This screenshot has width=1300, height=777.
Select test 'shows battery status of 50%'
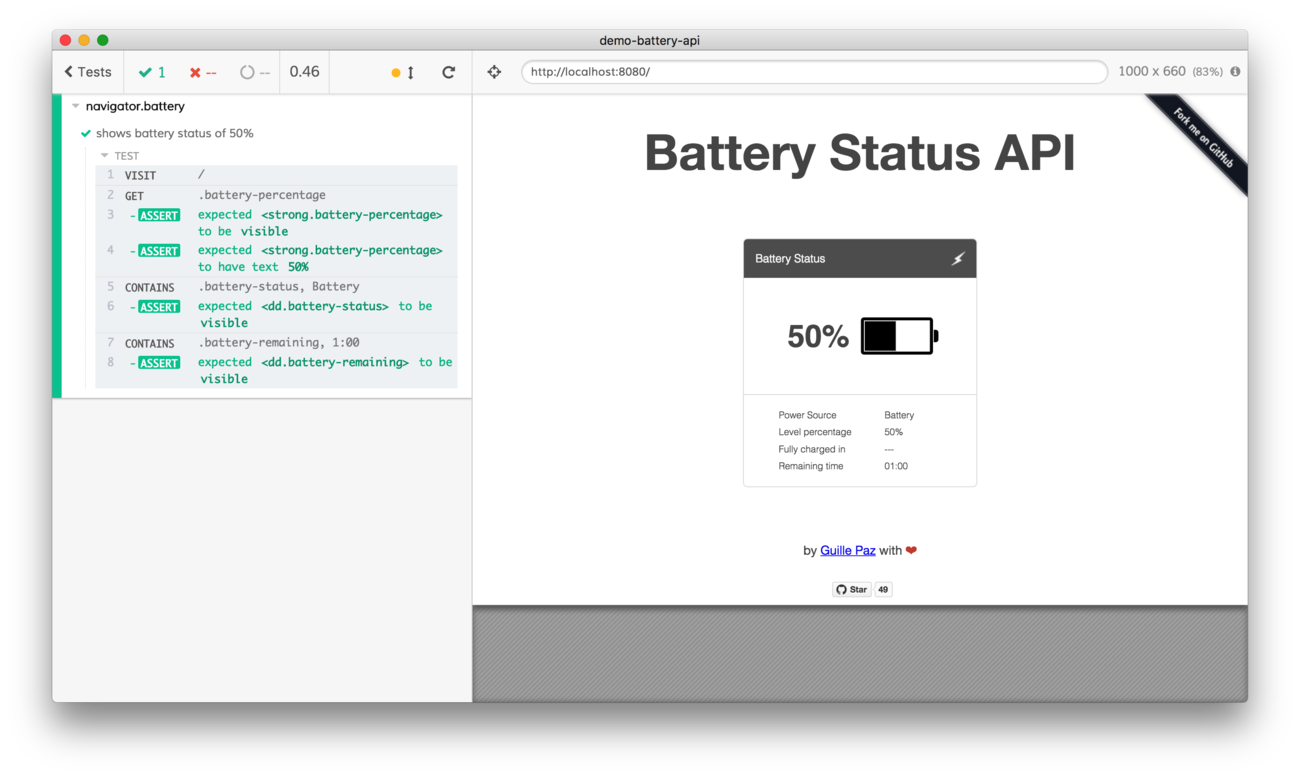[174, 133]
